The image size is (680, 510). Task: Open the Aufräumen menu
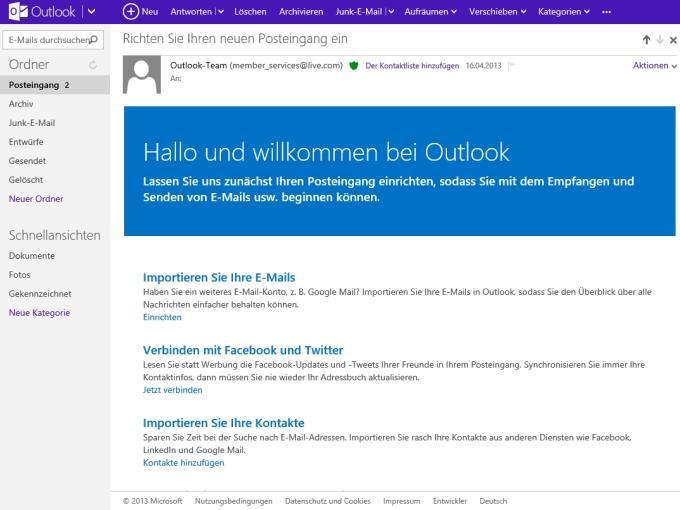(431, 12)
